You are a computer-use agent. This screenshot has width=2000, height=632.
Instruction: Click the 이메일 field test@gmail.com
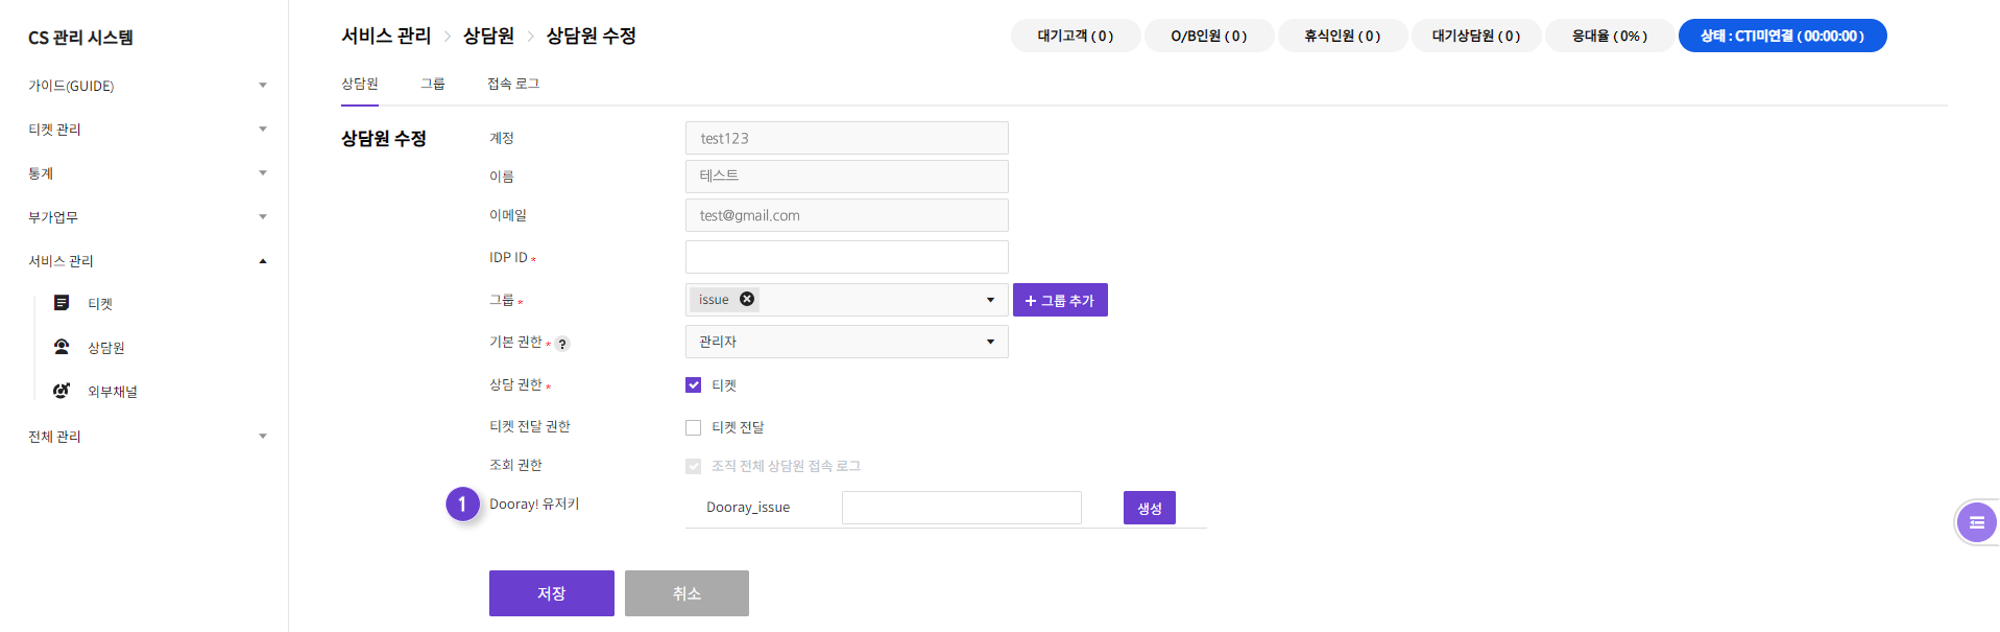point(847,215)
